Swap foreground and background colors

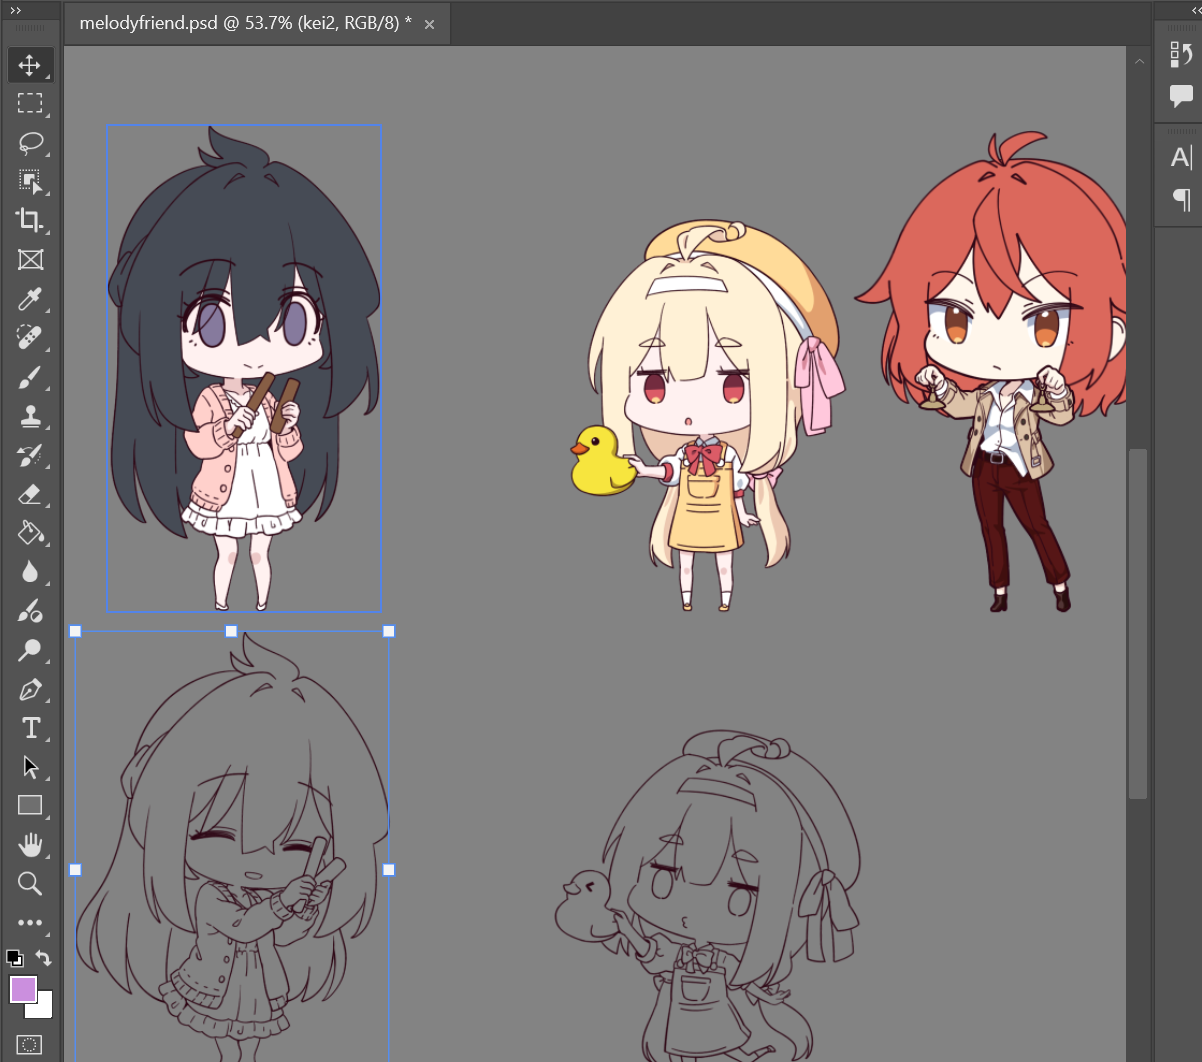coord(43,958)
